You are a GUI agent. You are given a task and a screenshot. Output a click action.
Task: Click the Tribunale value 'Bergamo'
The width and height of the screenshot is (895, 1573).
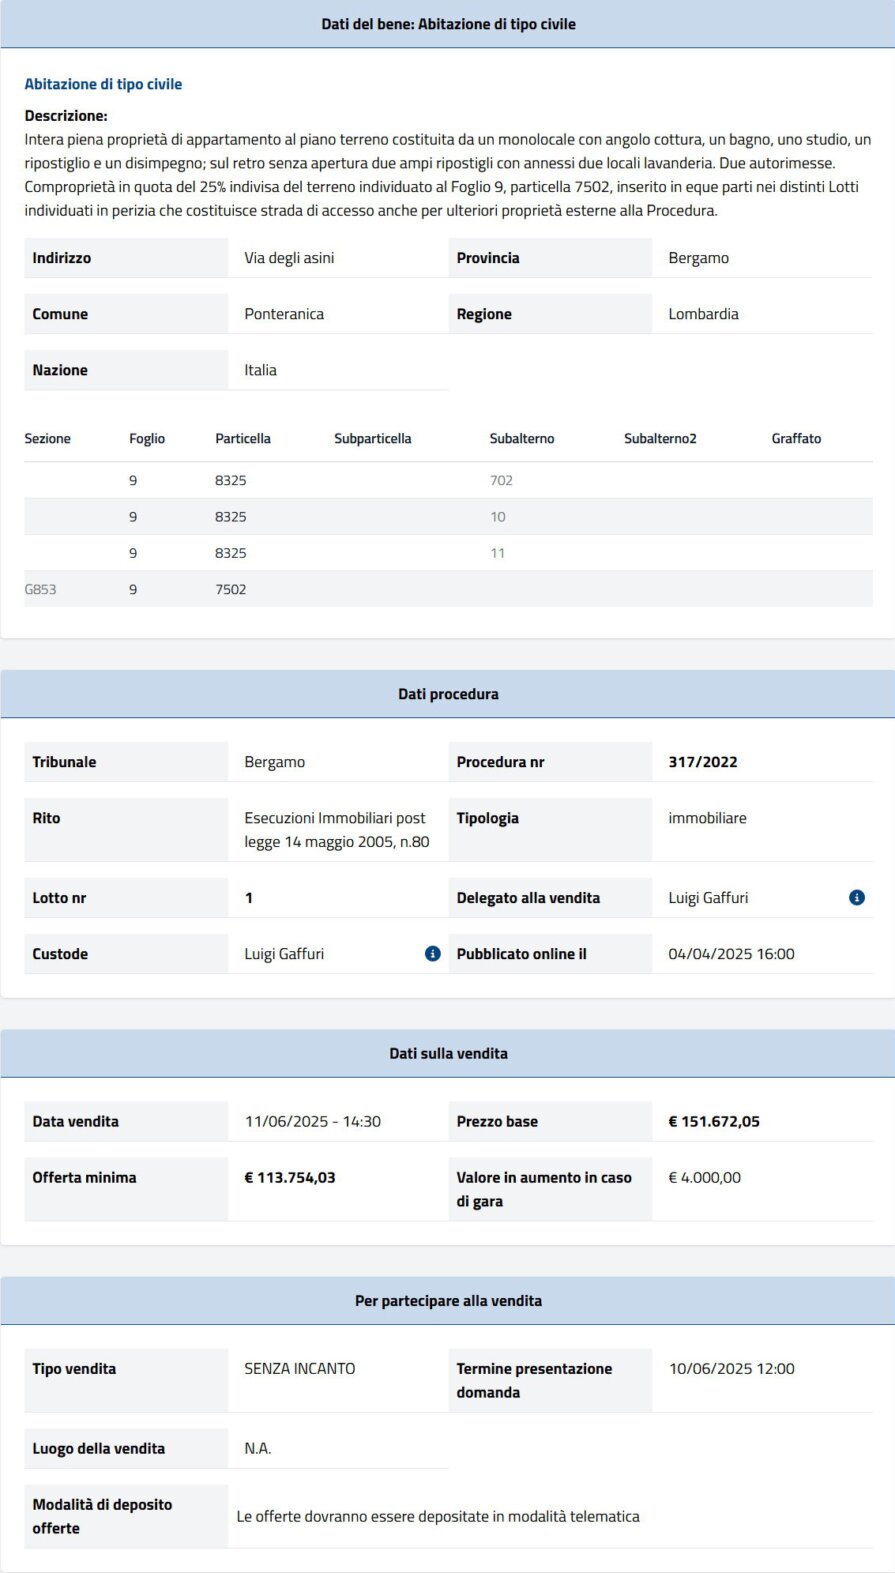(274, 762)
